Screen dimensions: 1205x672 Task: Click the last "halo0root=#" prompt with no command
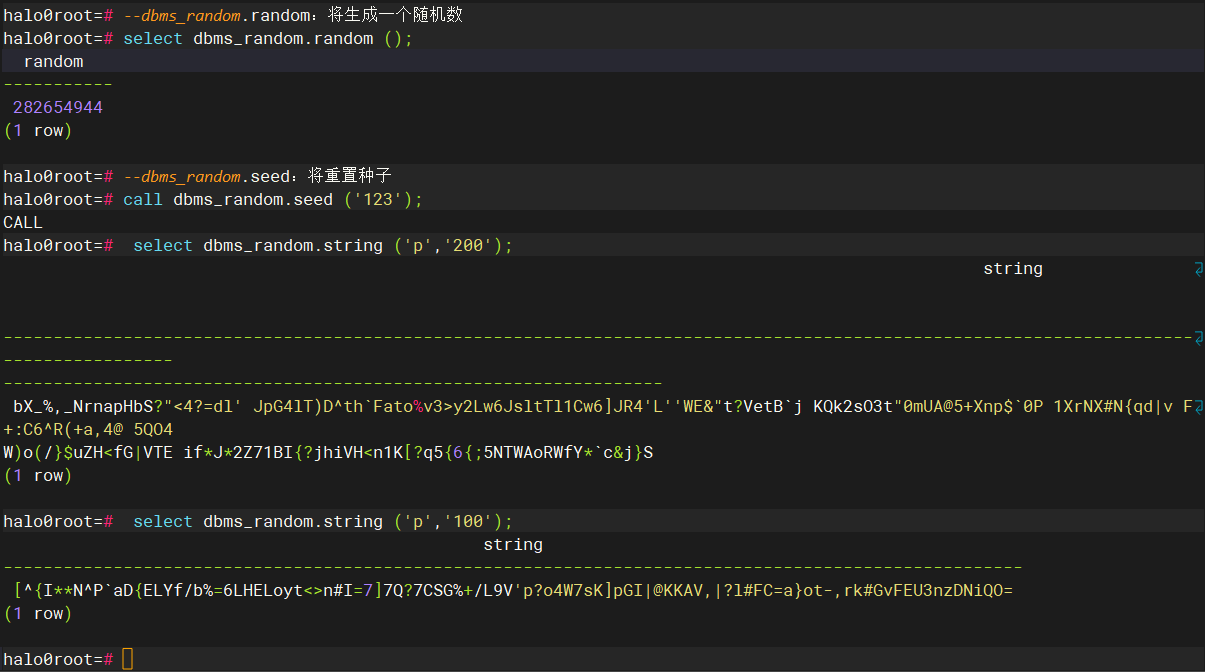pos(58,659)
